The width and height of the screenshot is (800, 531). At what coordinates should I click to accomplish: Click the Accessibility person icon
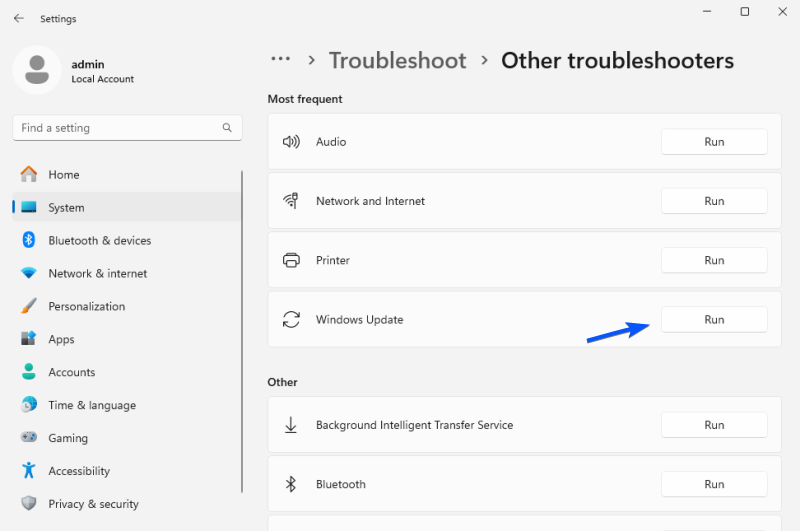[29, 471]
